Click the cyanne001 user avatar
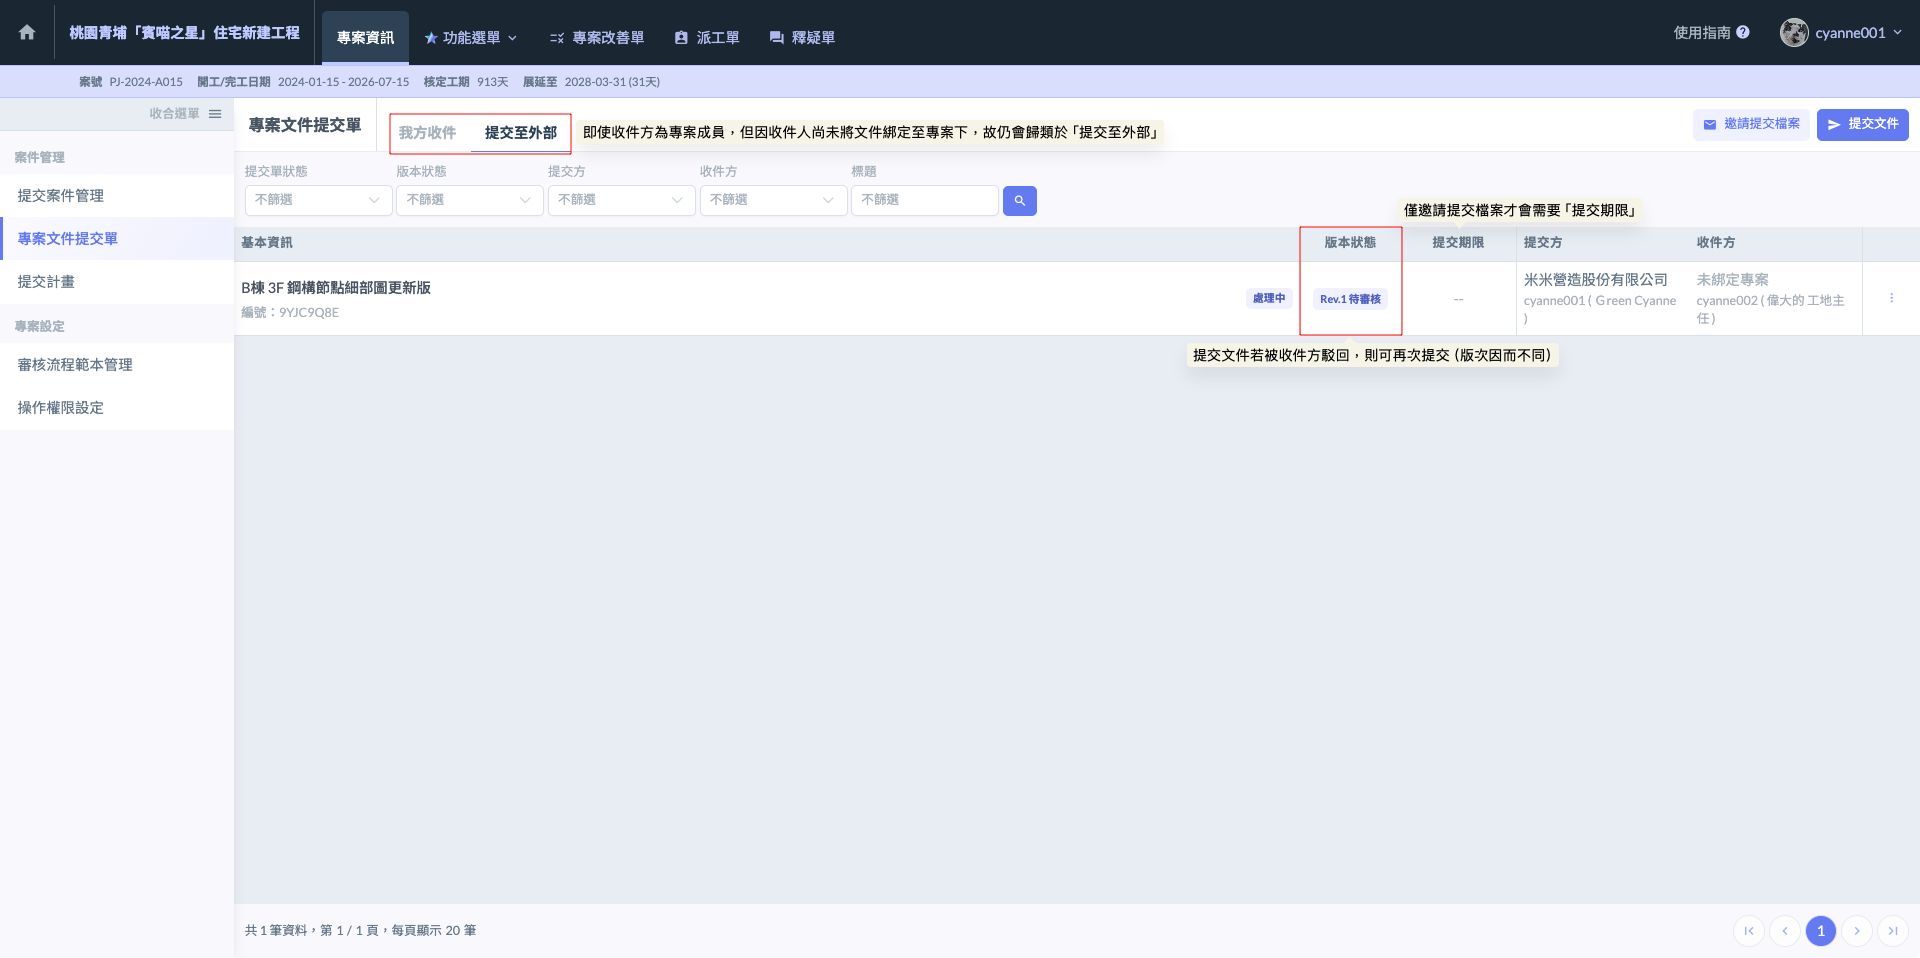Viewport: 1920px width, 958px height. pyautogui.click(x=1794, y=32)
